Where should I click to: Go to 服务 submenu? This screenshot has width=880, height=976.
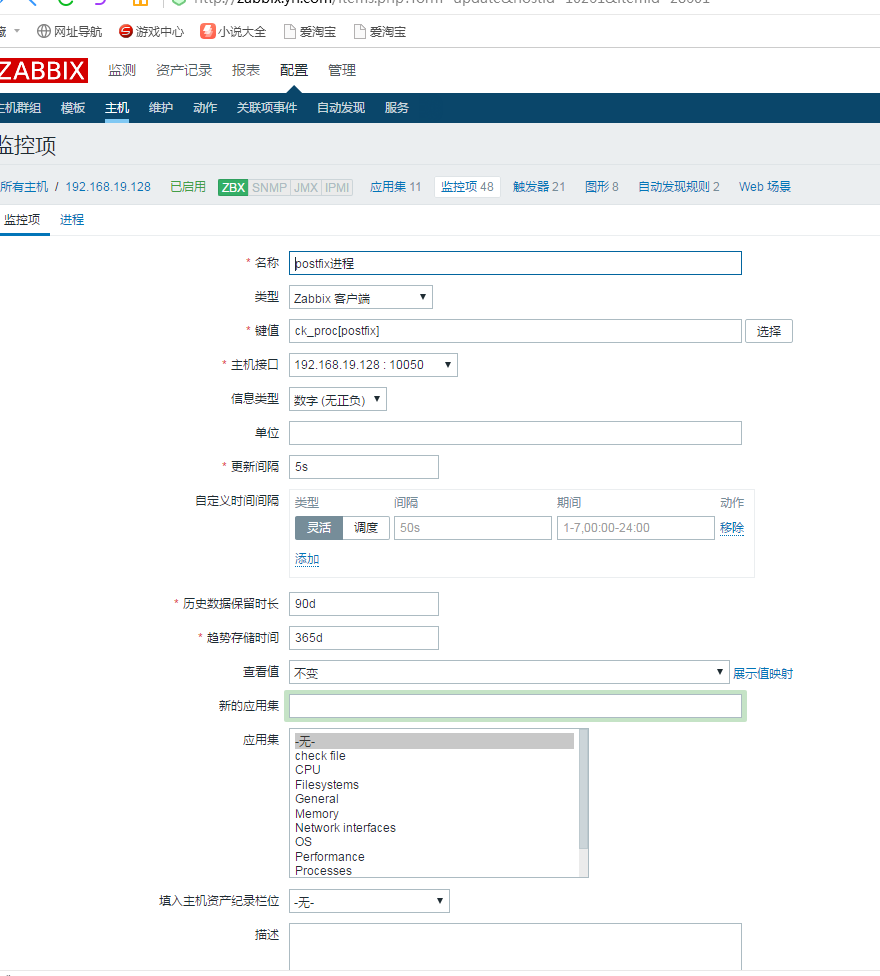396,108
